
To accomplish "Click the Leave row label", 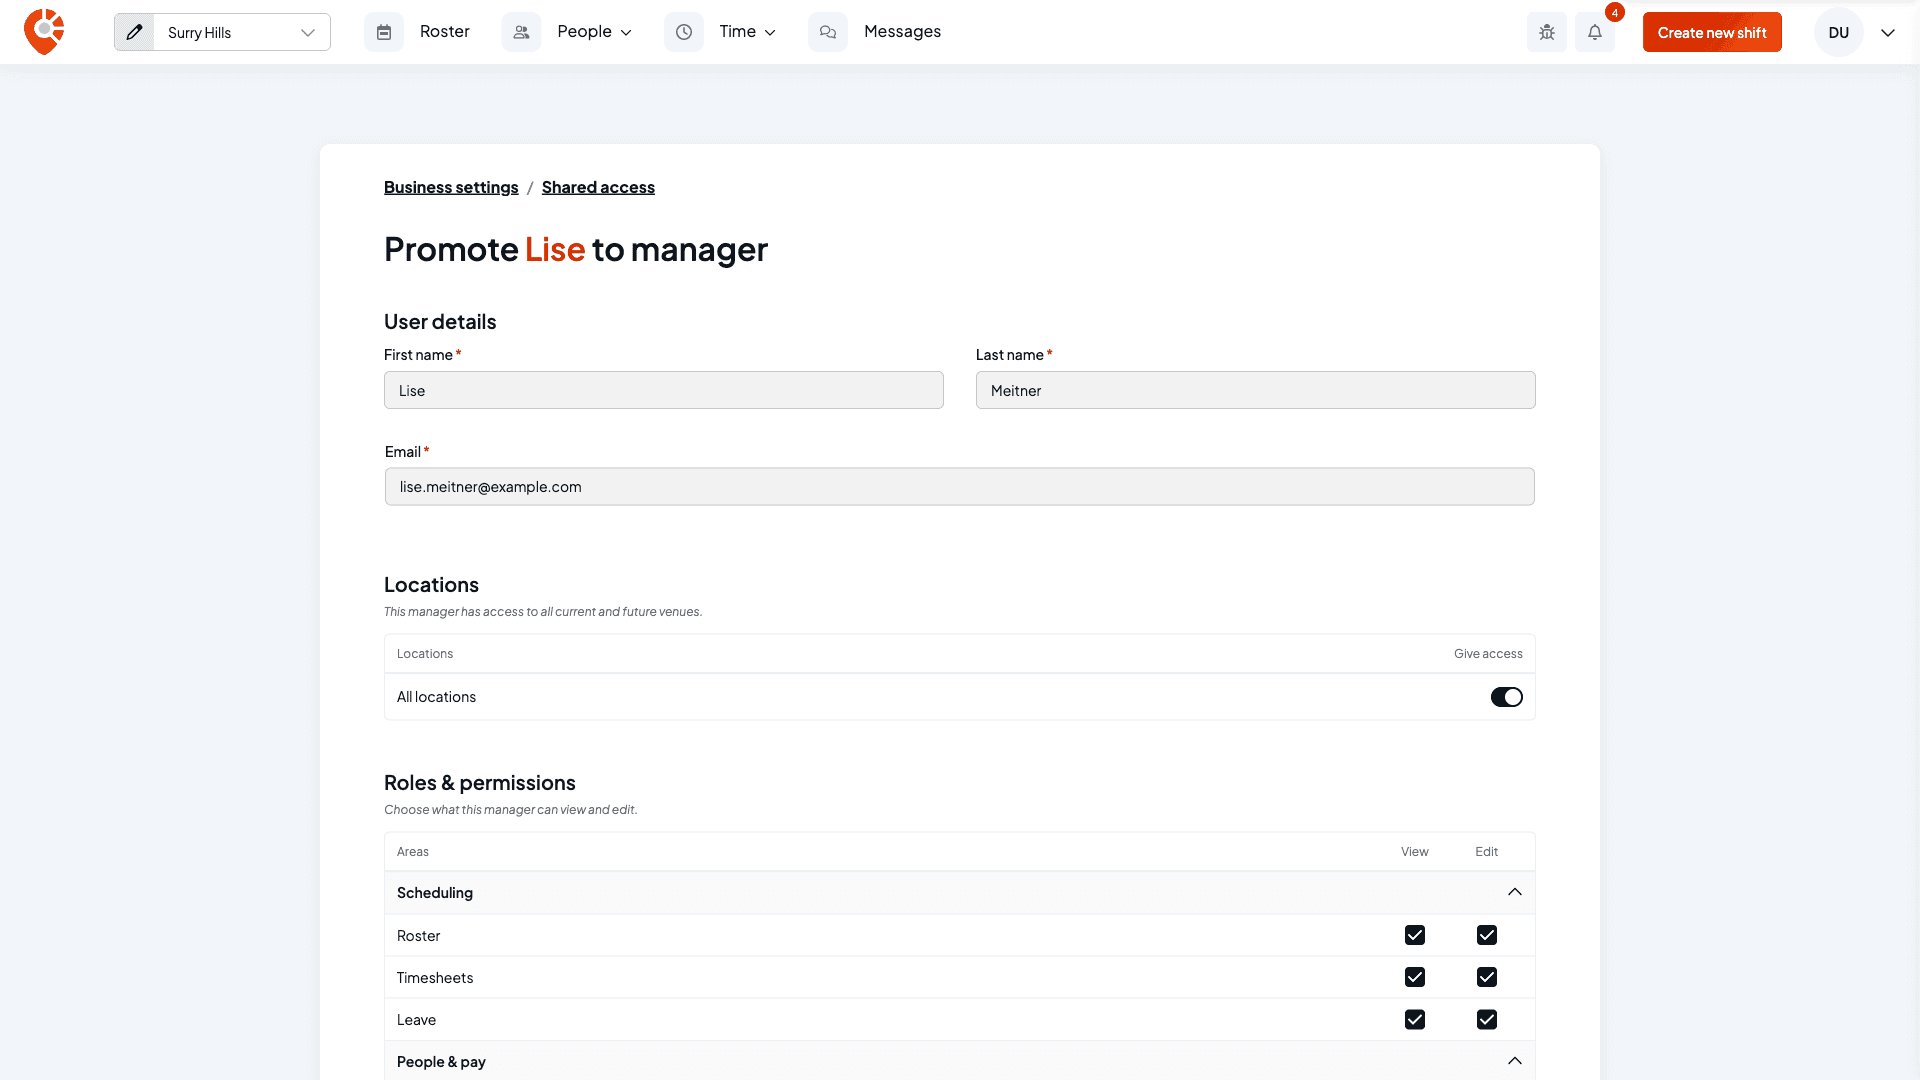I will point(416,1020).
